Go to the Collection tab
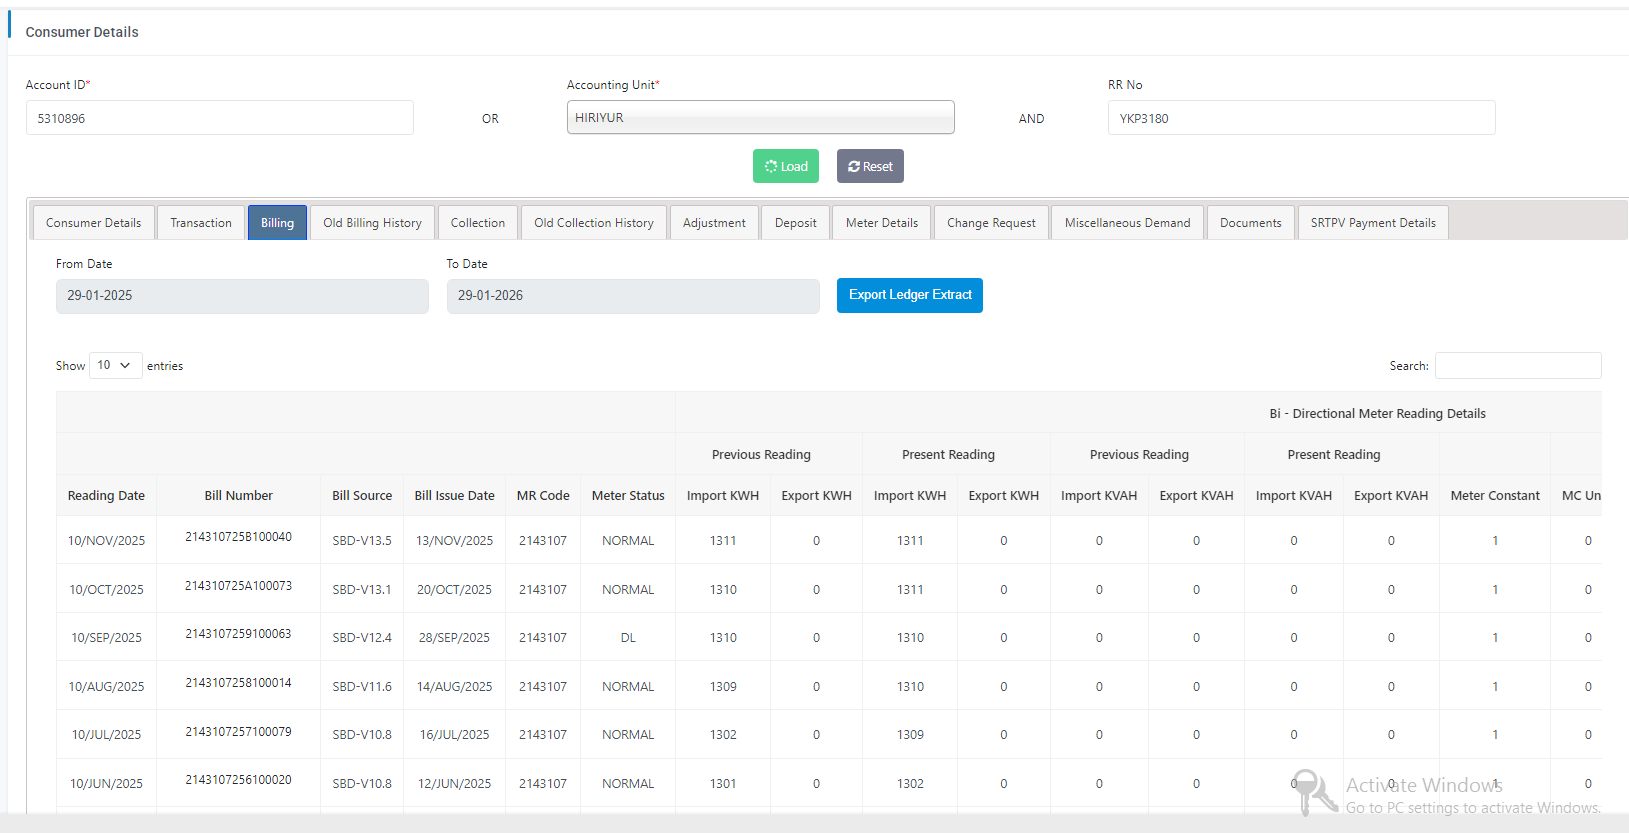The image size is (1629, 833). [477, 223]
